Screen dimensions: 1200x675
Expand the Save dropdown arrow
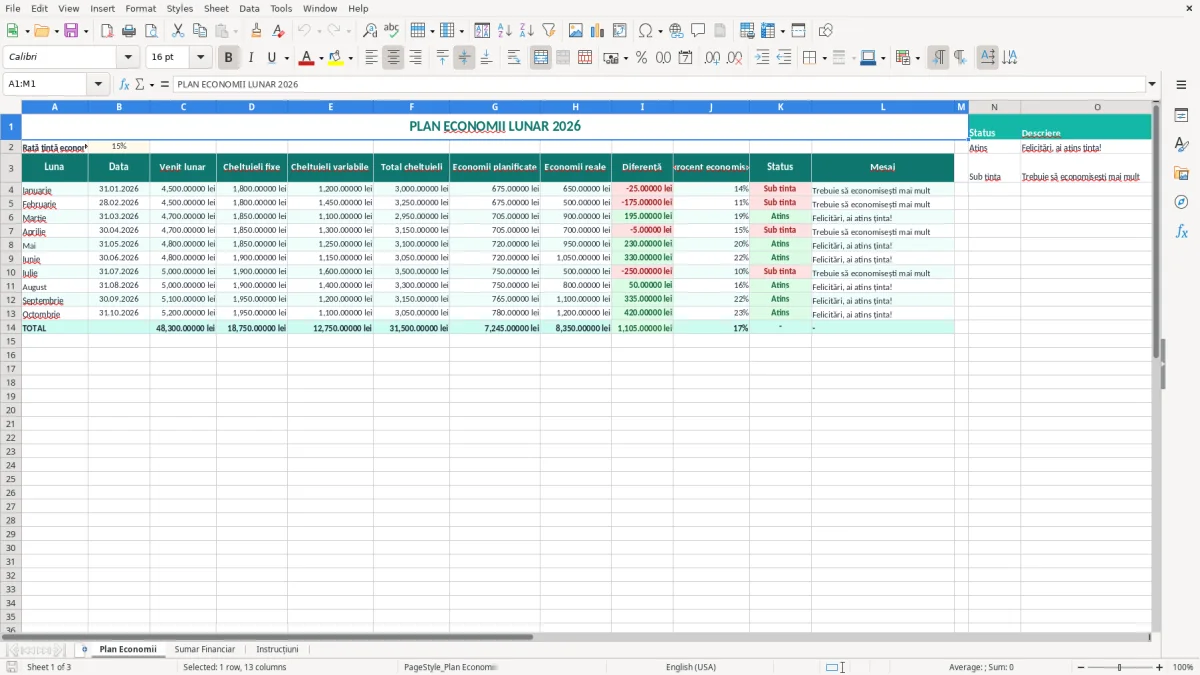(x=86, y=31)
